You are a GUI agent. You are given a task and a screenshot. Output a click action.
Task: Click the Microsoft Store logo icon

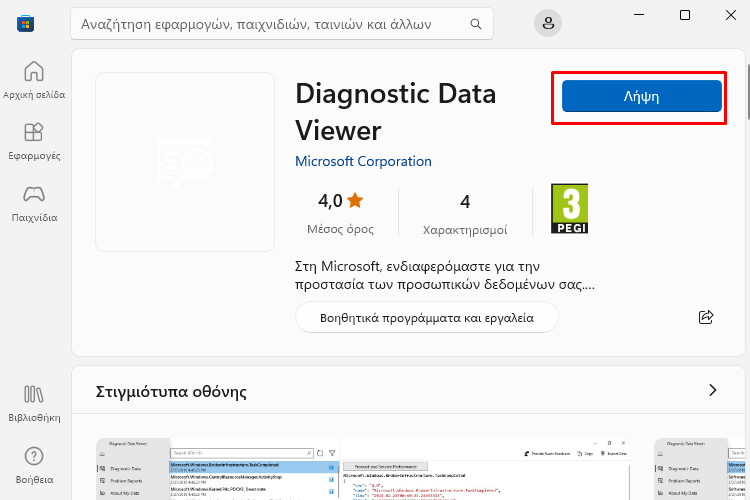25,23
